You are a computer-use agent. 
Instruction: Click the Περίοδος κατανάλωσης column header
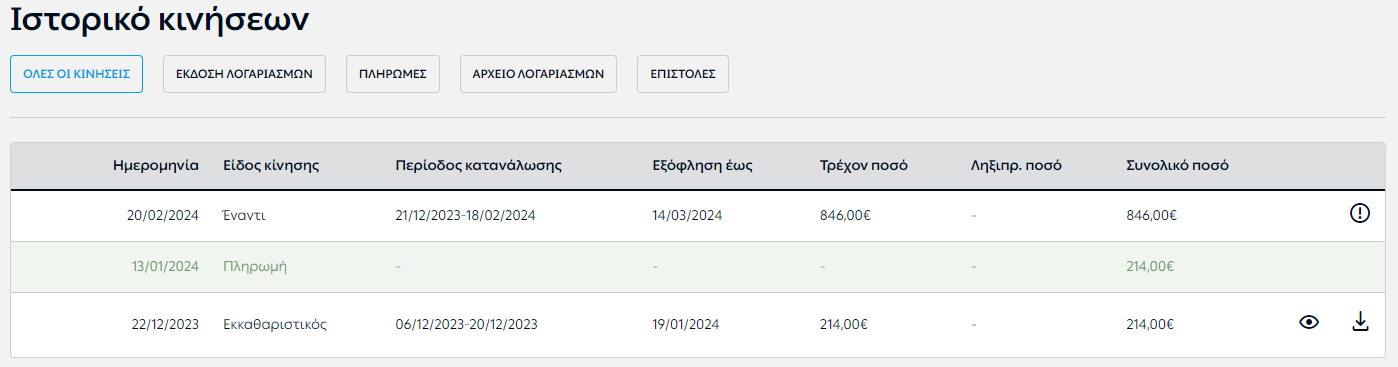479,166
